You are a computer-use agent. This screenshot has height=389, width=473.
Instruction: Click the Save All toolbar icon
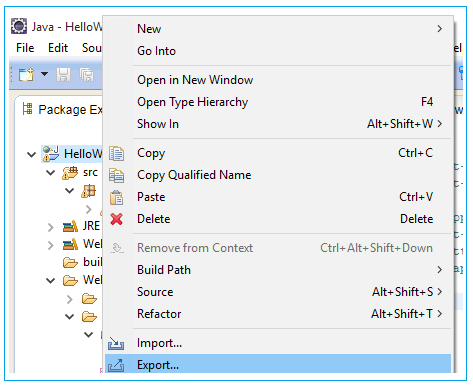tap(86, 74)
